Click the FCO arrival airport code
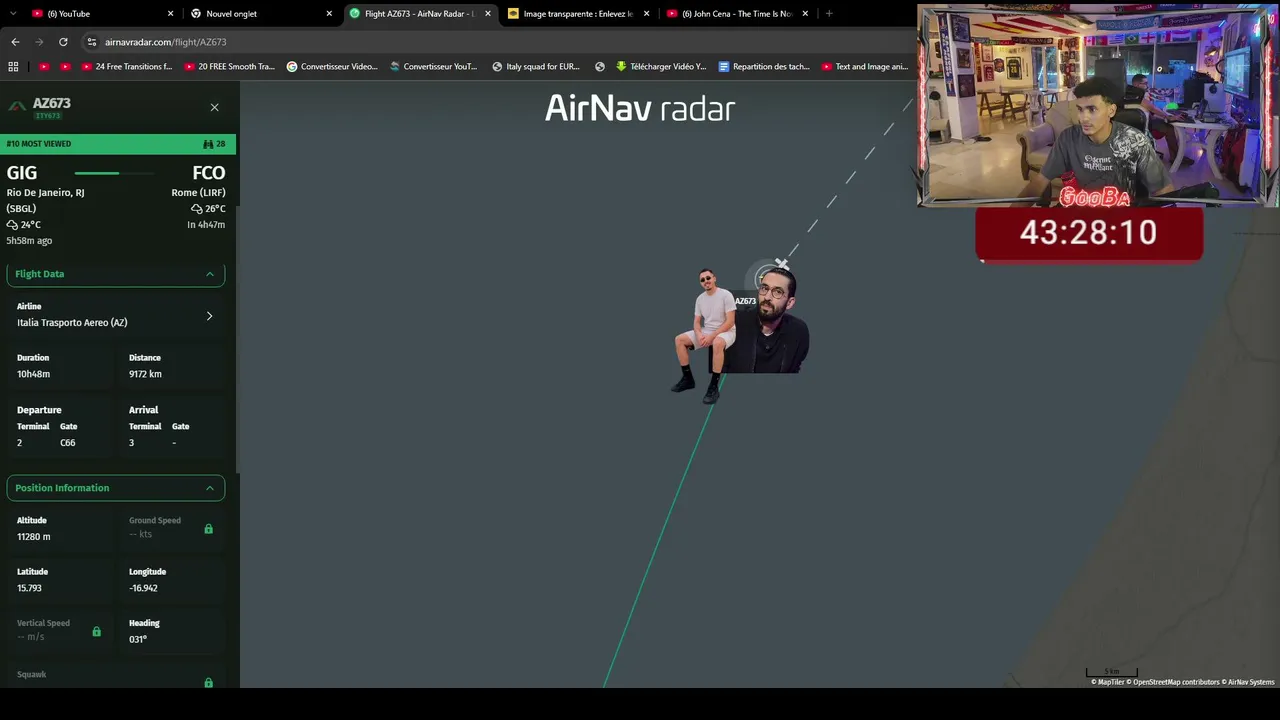Image resolution: width=1280 pixels, height=720 pixels. coord(209,173)
